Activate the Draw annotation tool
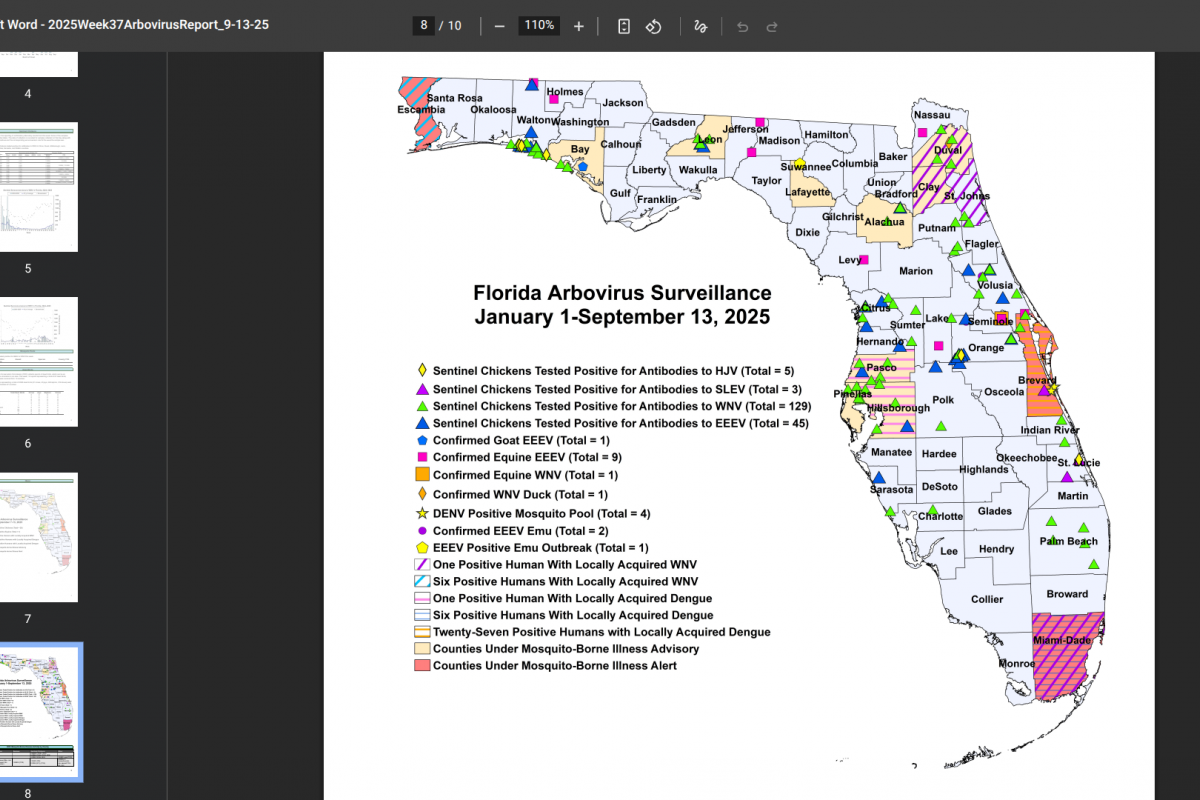Viewport: 1200px width, 800px height. tap(700, 26)
